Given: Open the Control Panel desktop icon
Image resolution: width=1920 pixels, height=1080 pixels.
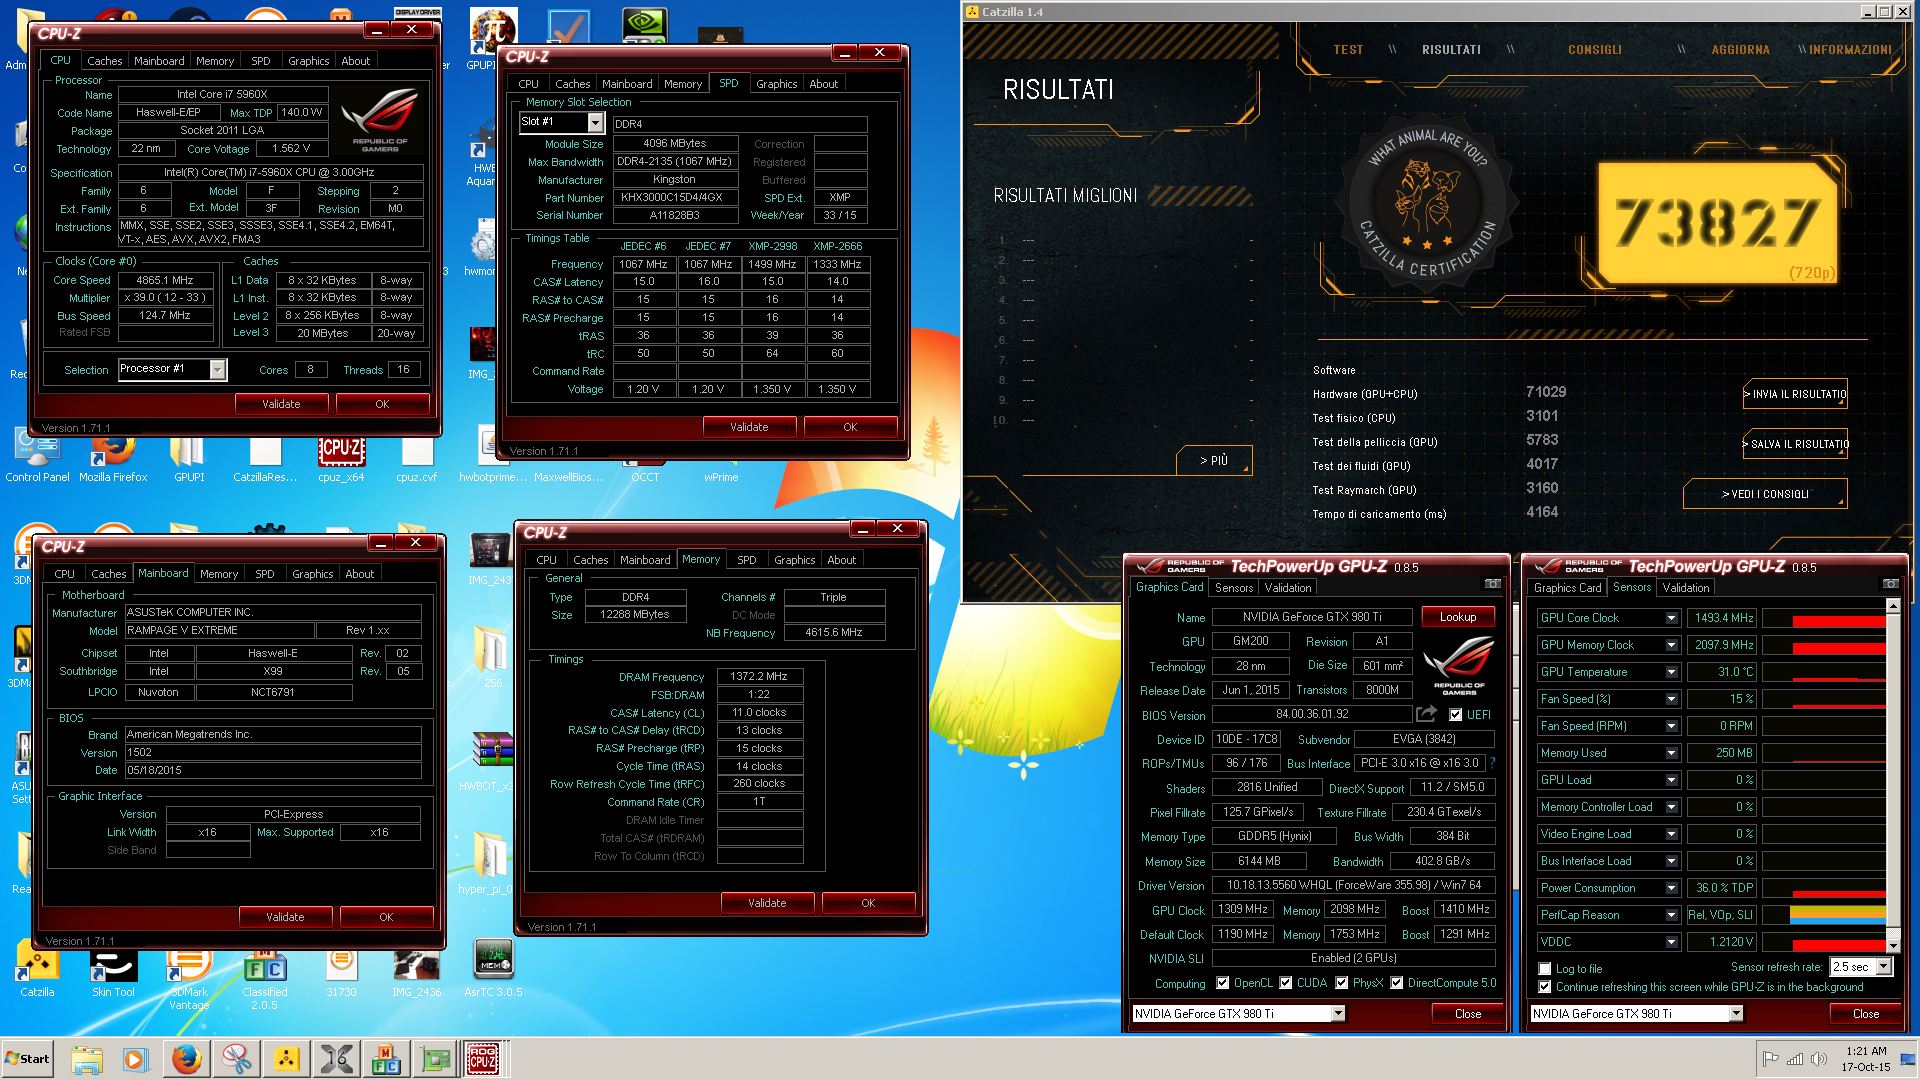Looking at the screenshot, I should 37,457.
